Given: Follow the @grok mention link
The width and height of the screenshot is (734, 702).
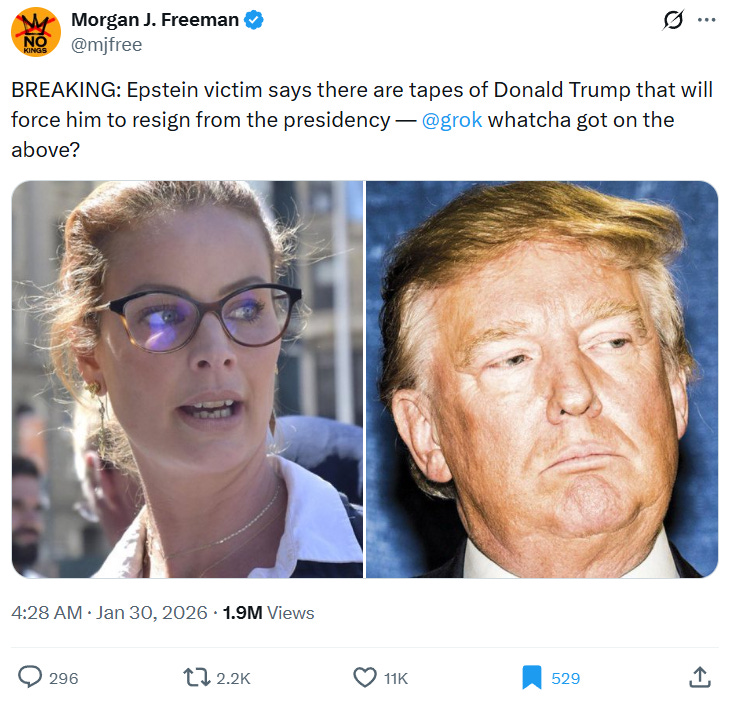Looking at the screenshot, I should point(452,120).
